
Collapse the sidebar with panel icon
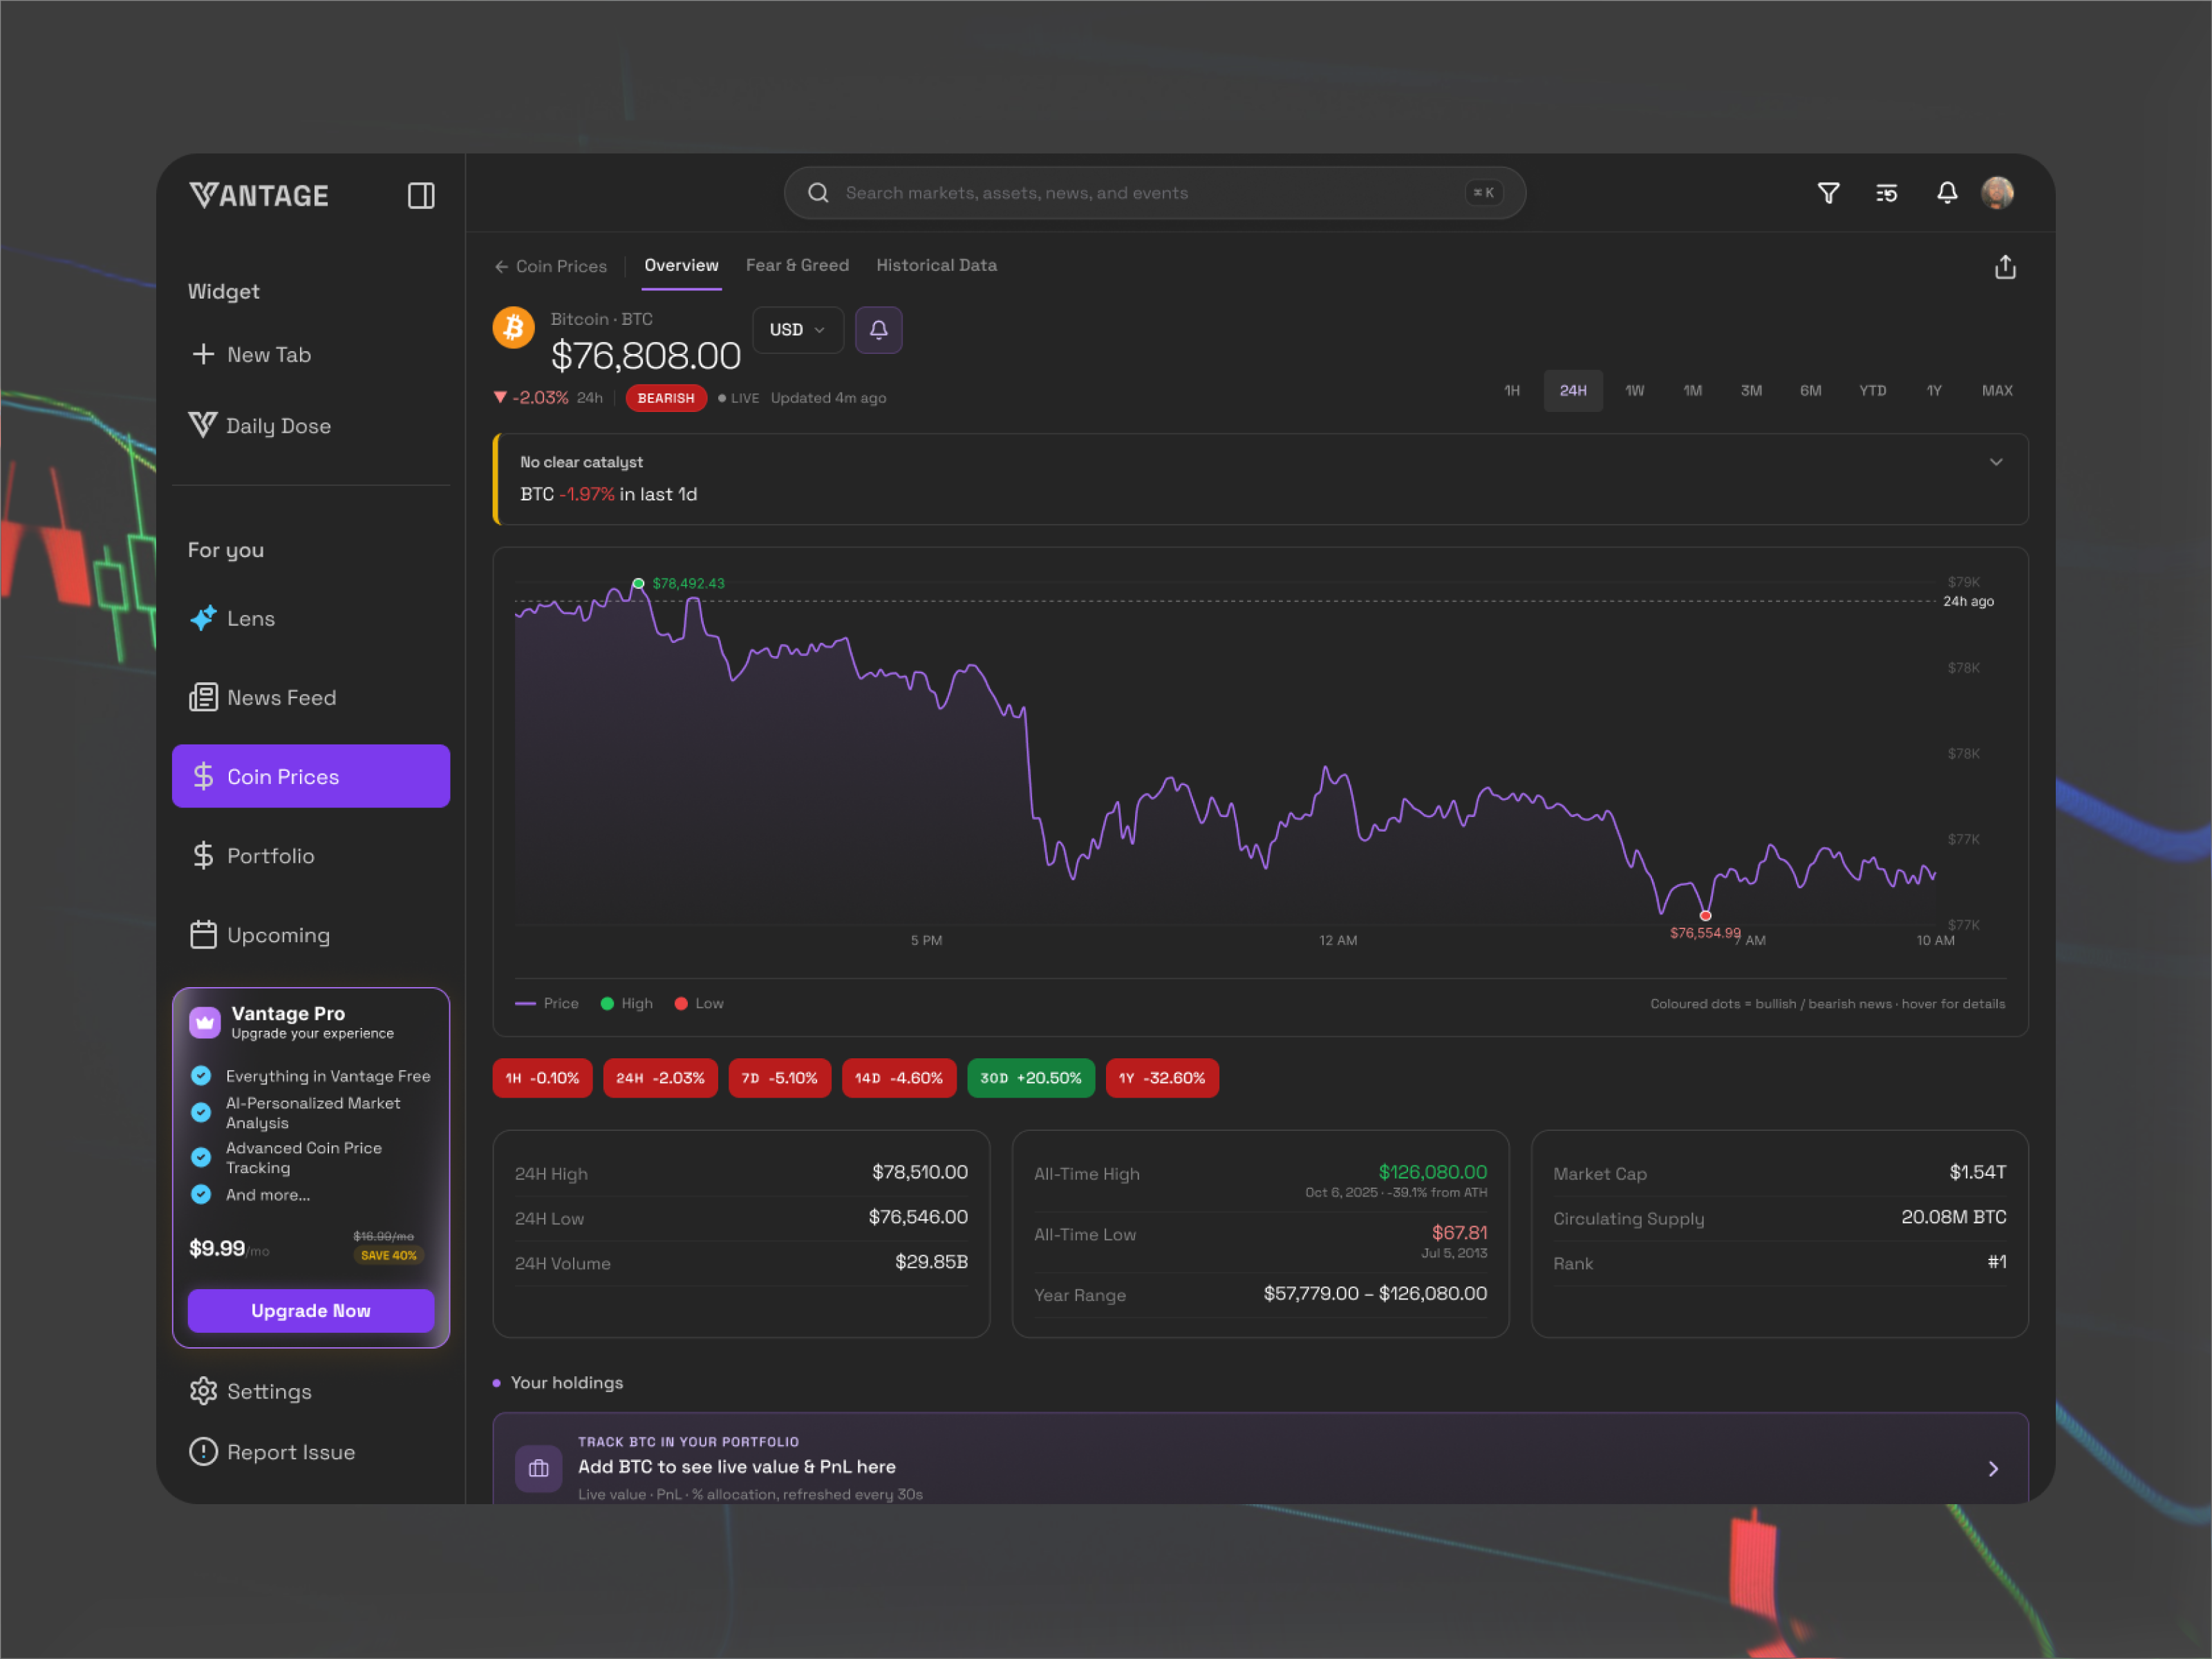421,195
